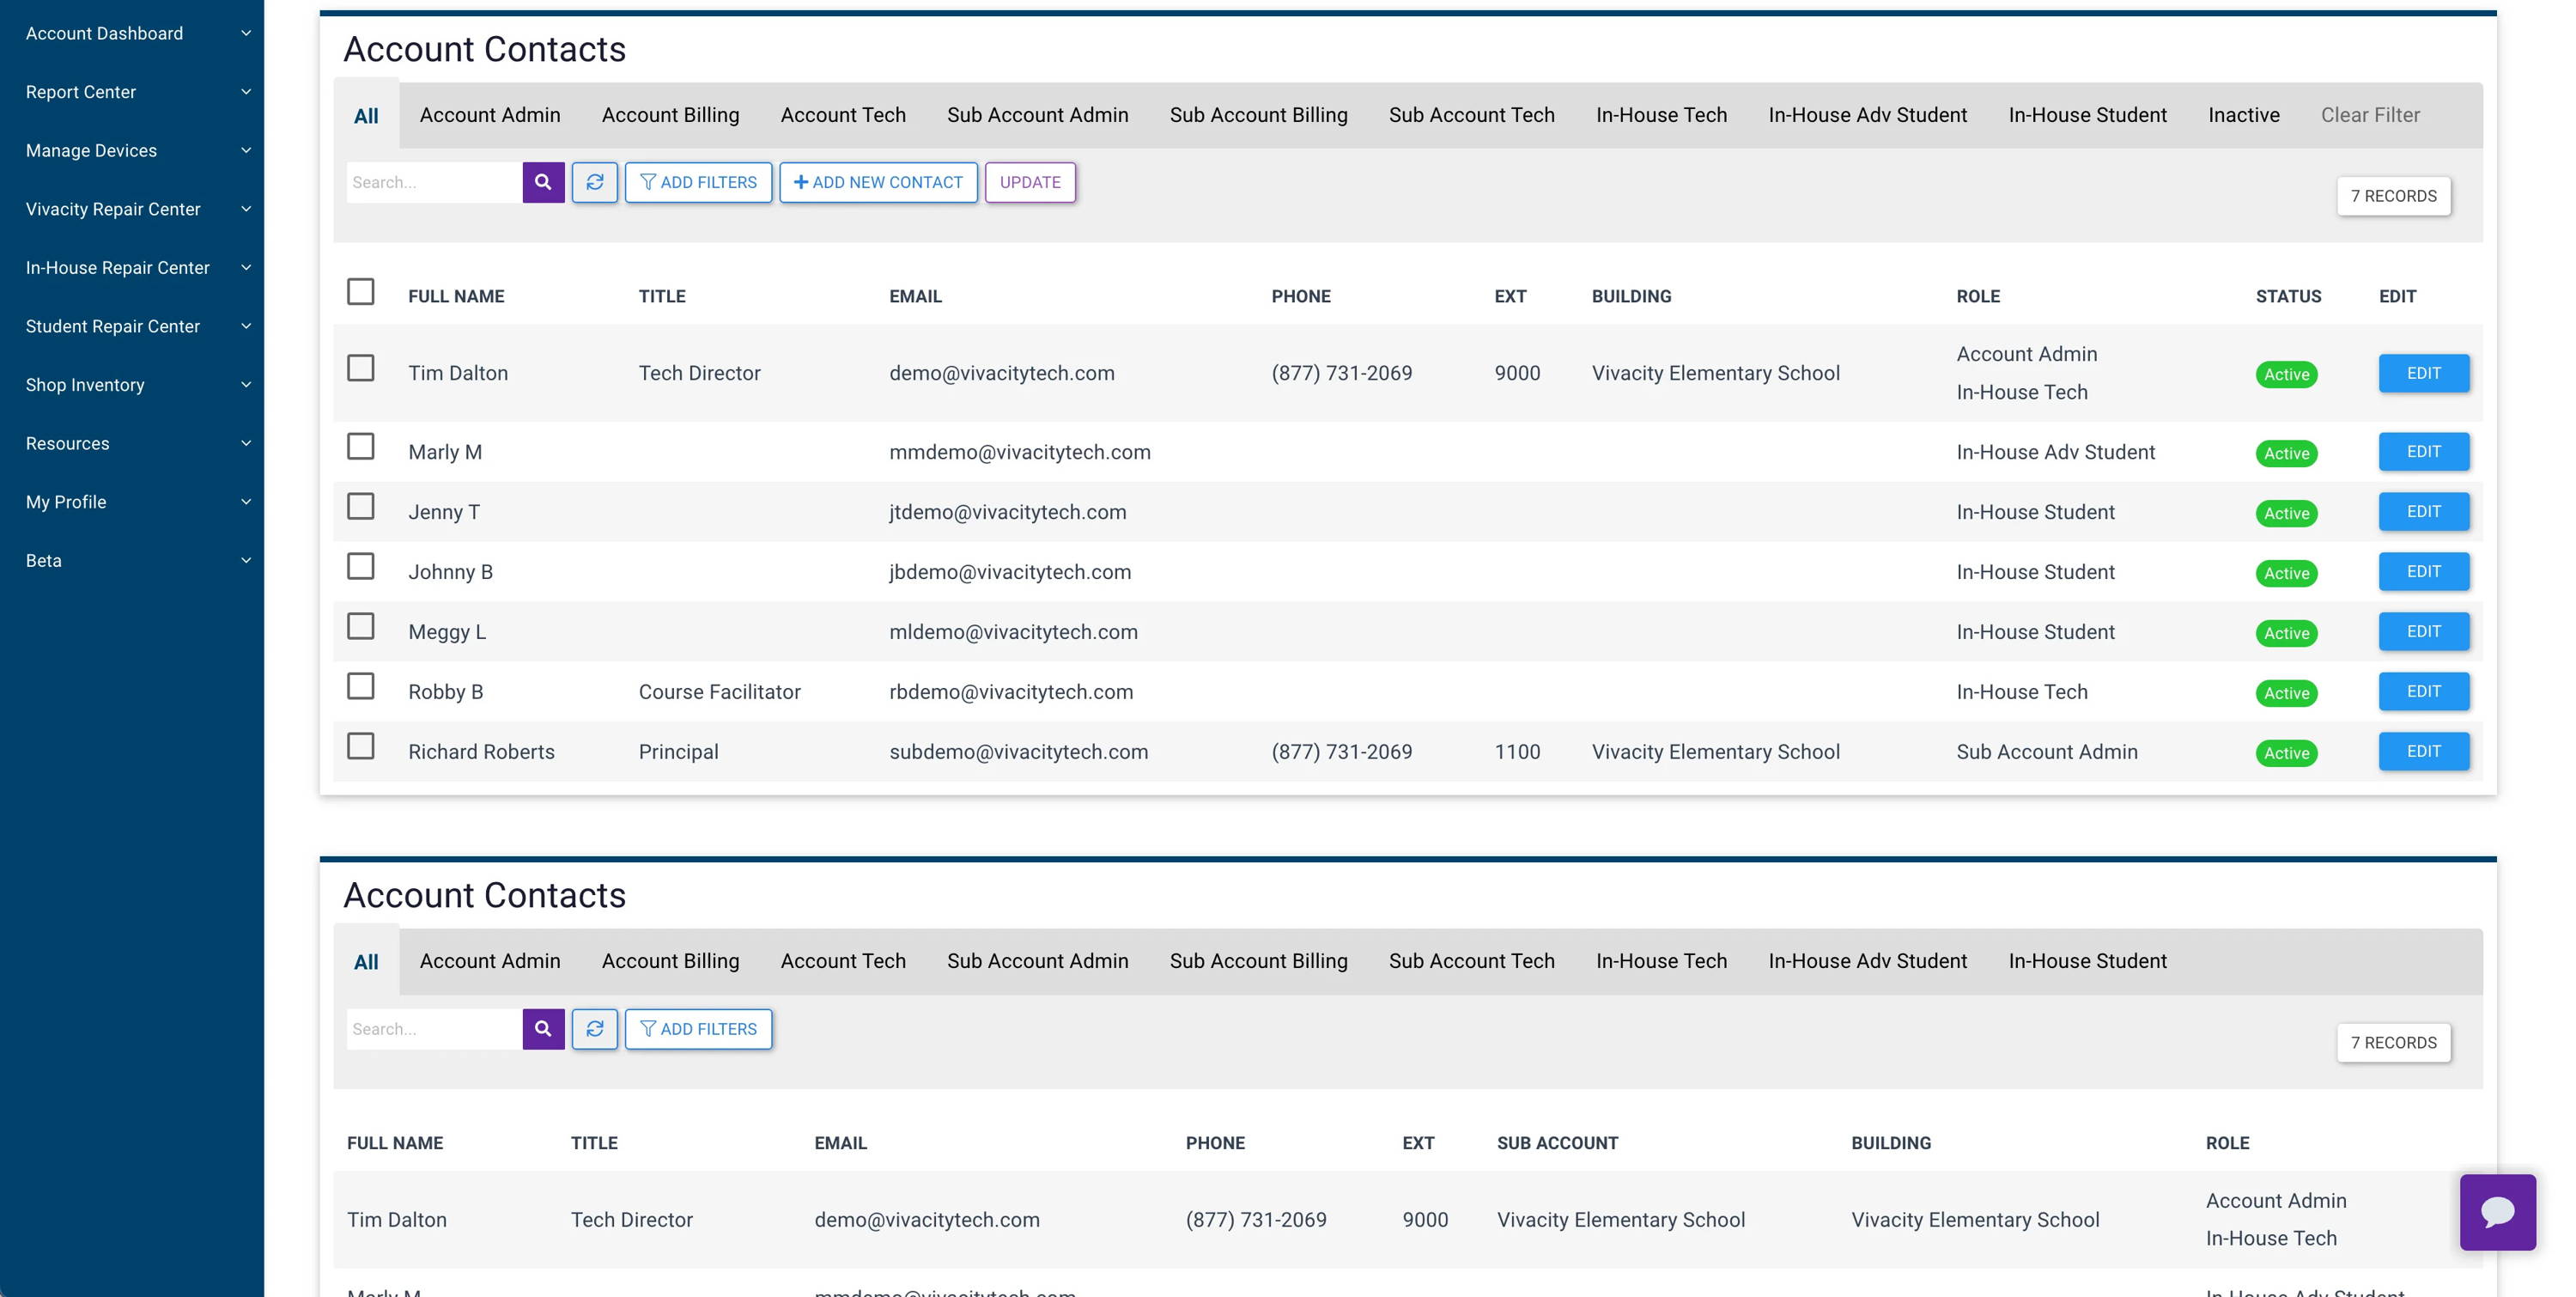This screenshot has width=2576, height=1297.
Task: Expand Account Dashboard in sidebar
Action: 132,33
